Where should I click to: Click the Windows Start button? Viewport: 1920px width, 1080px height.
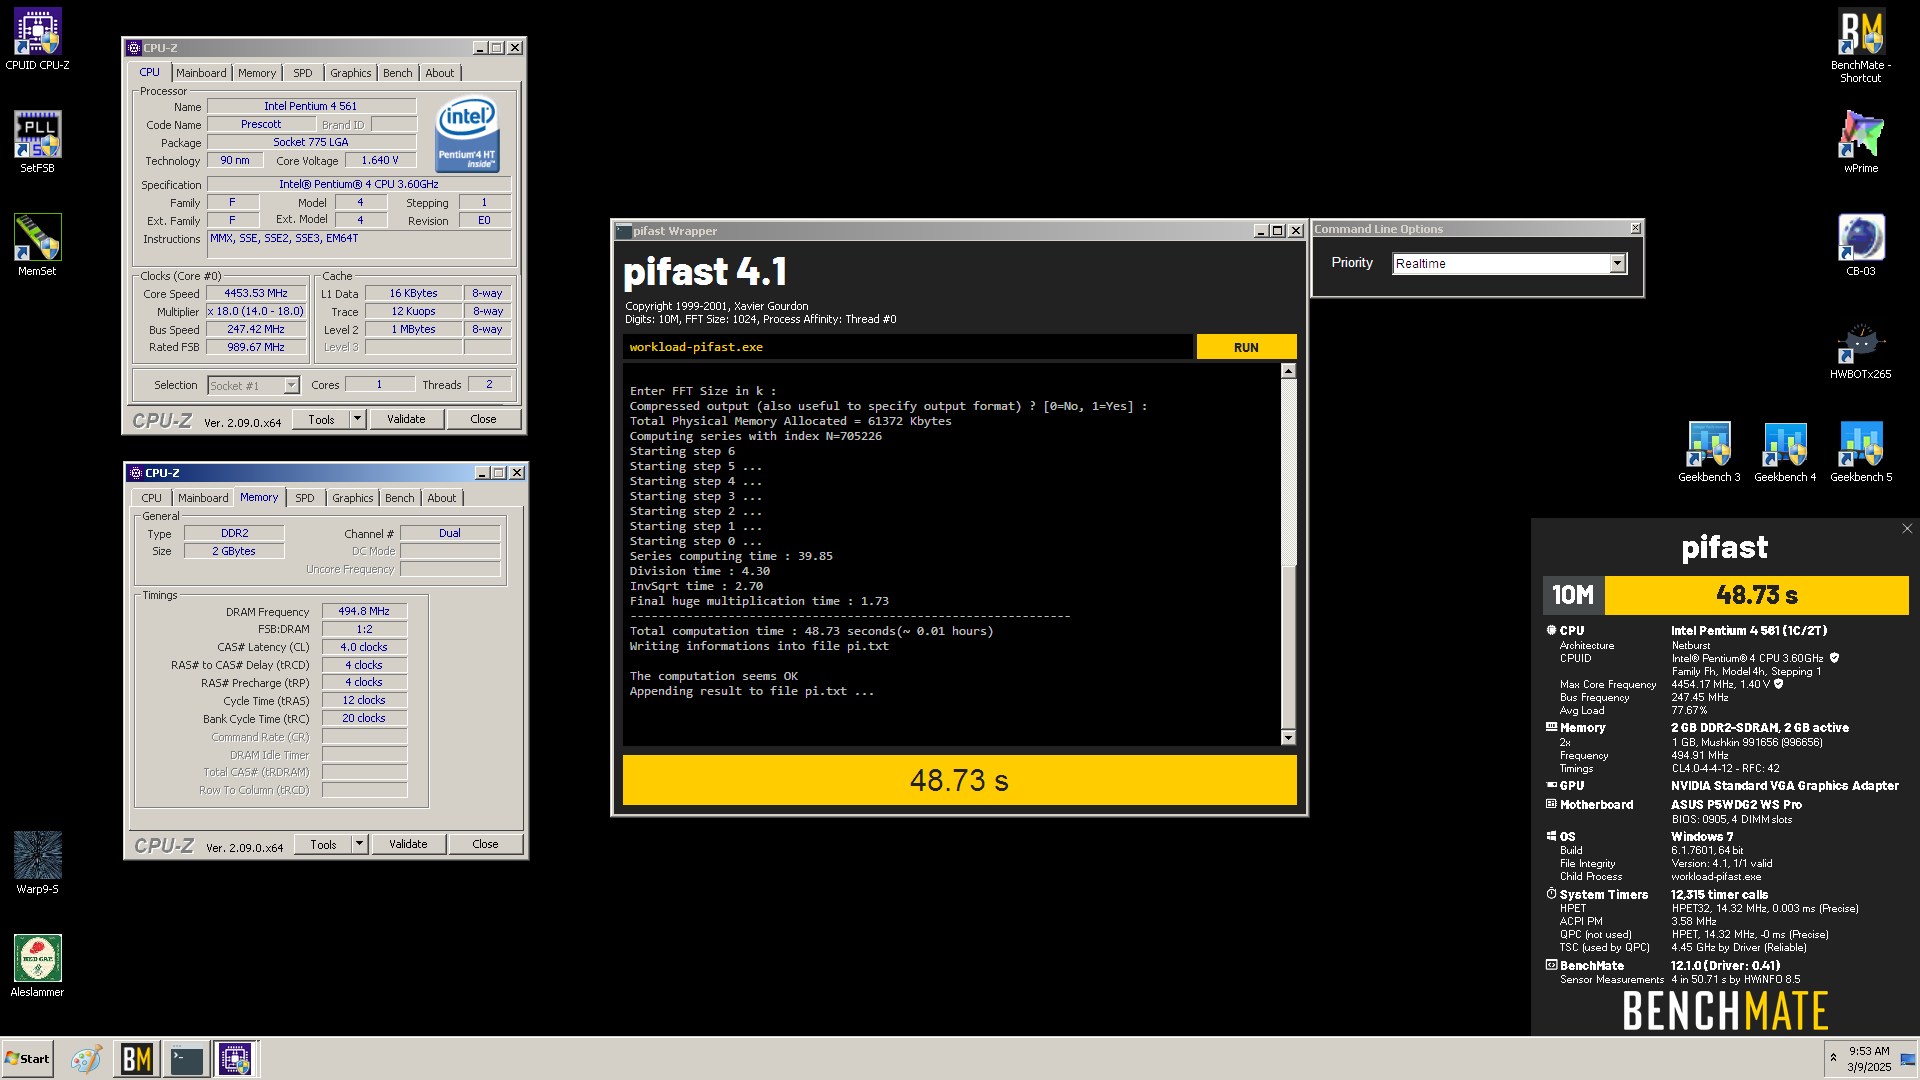(27, 1059)
